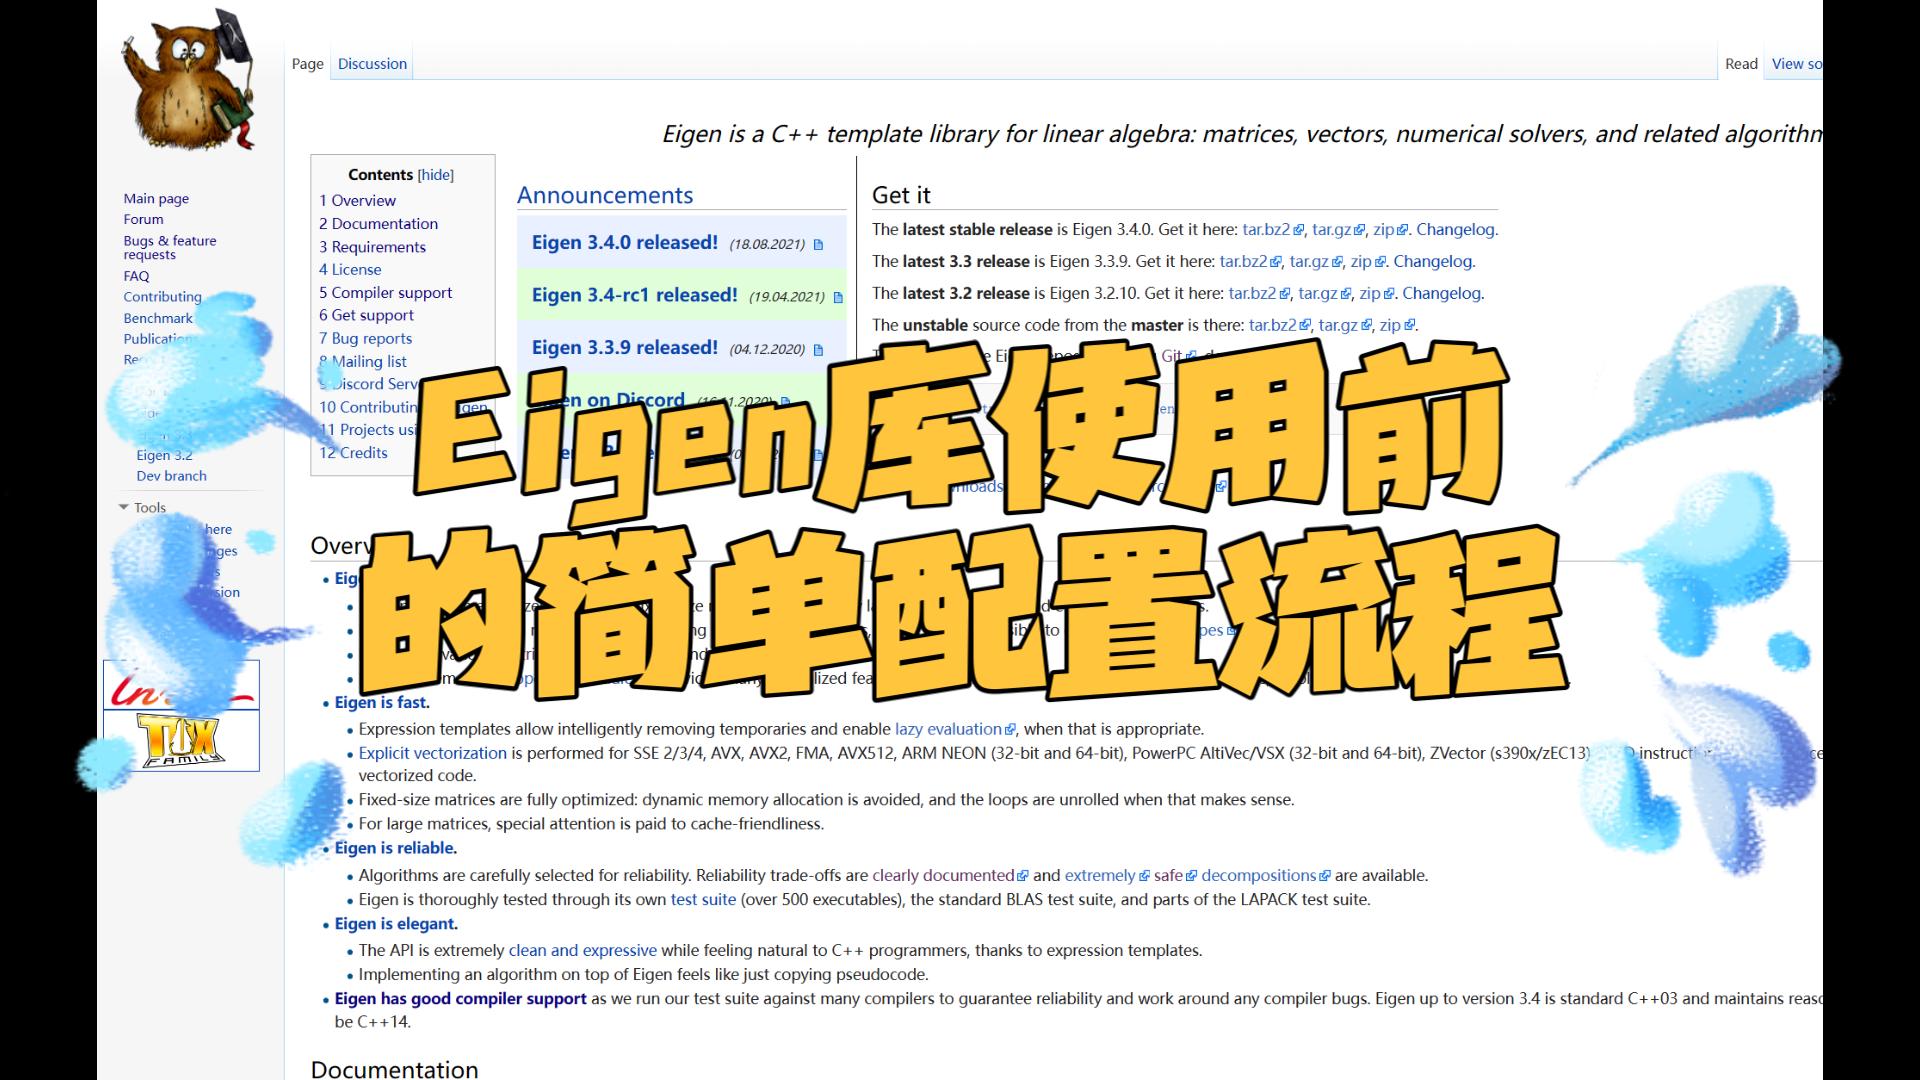
Task: Click the Get it heading
Action: coord(901,196)
